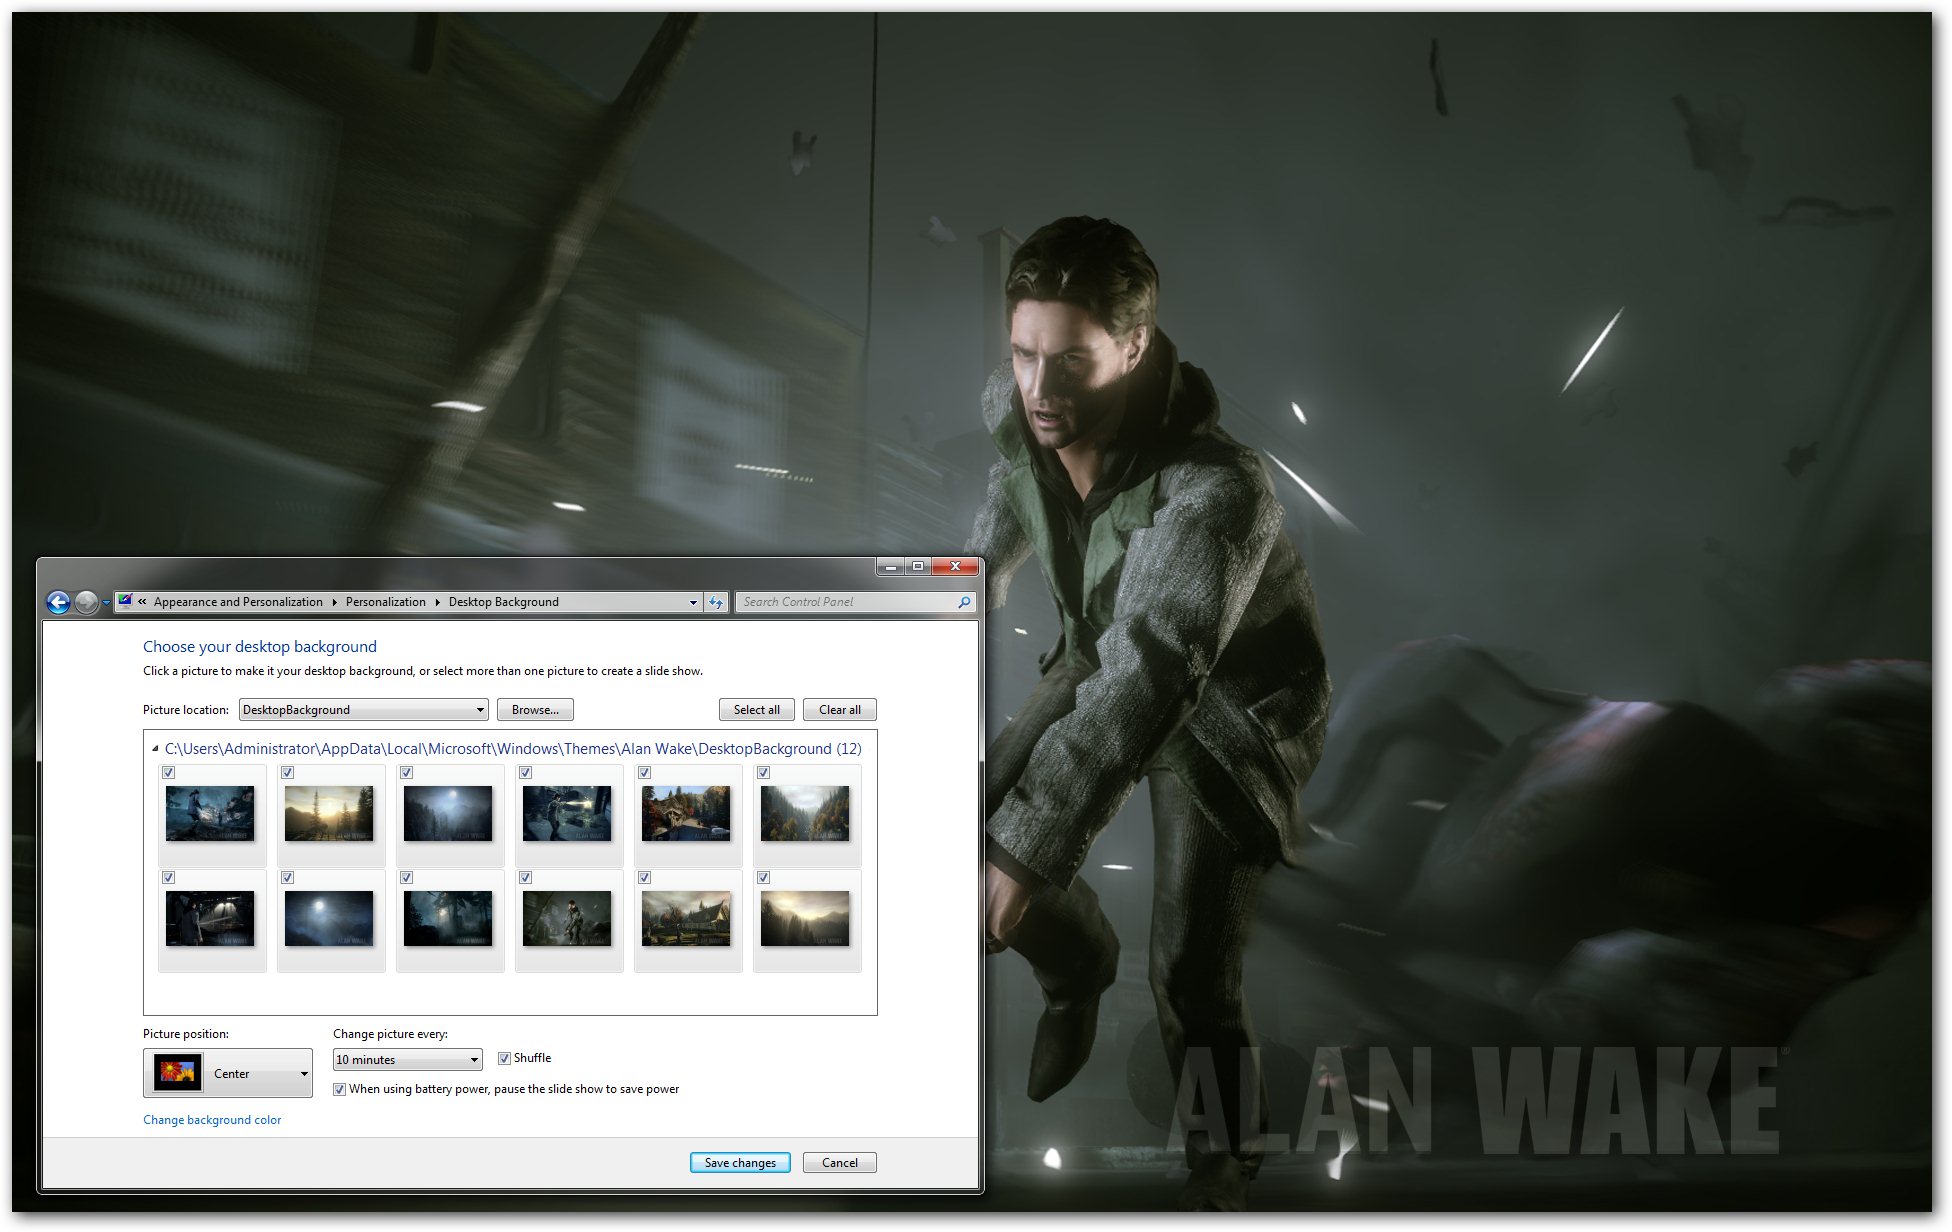Viewport: 1952px width, 1232px height.
Task: Uncheck the farmhouse wallpaper checkbox
Action: [645, 878]
